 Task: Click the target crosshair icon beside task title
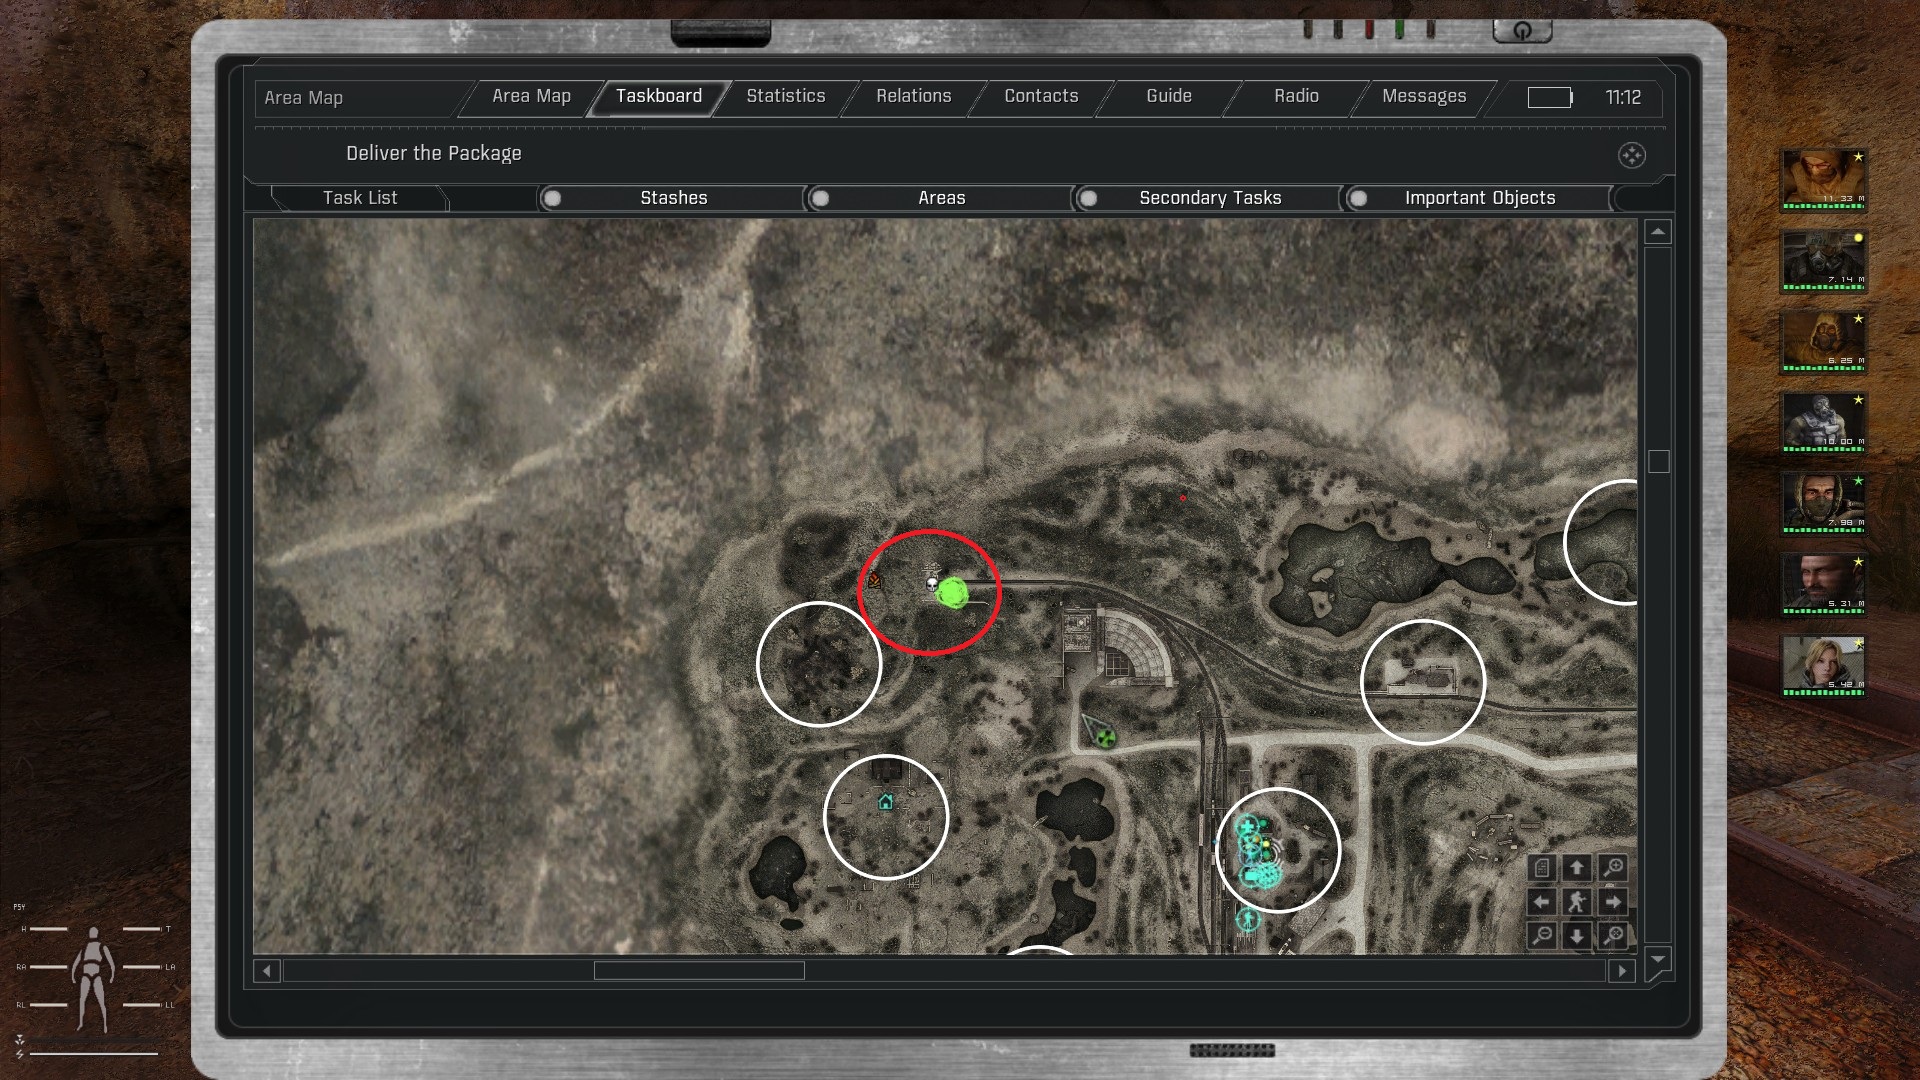click(x=1631, y=155)
